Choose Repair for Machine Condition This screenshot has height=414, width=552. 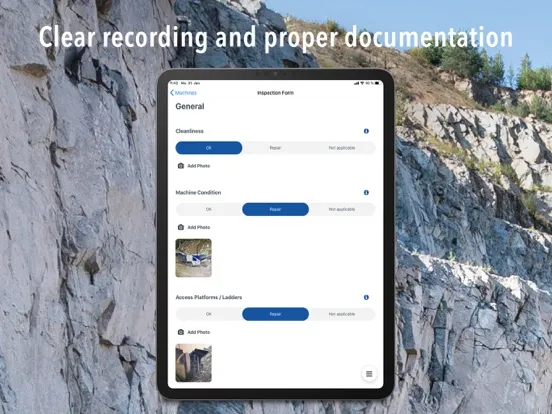275,209
